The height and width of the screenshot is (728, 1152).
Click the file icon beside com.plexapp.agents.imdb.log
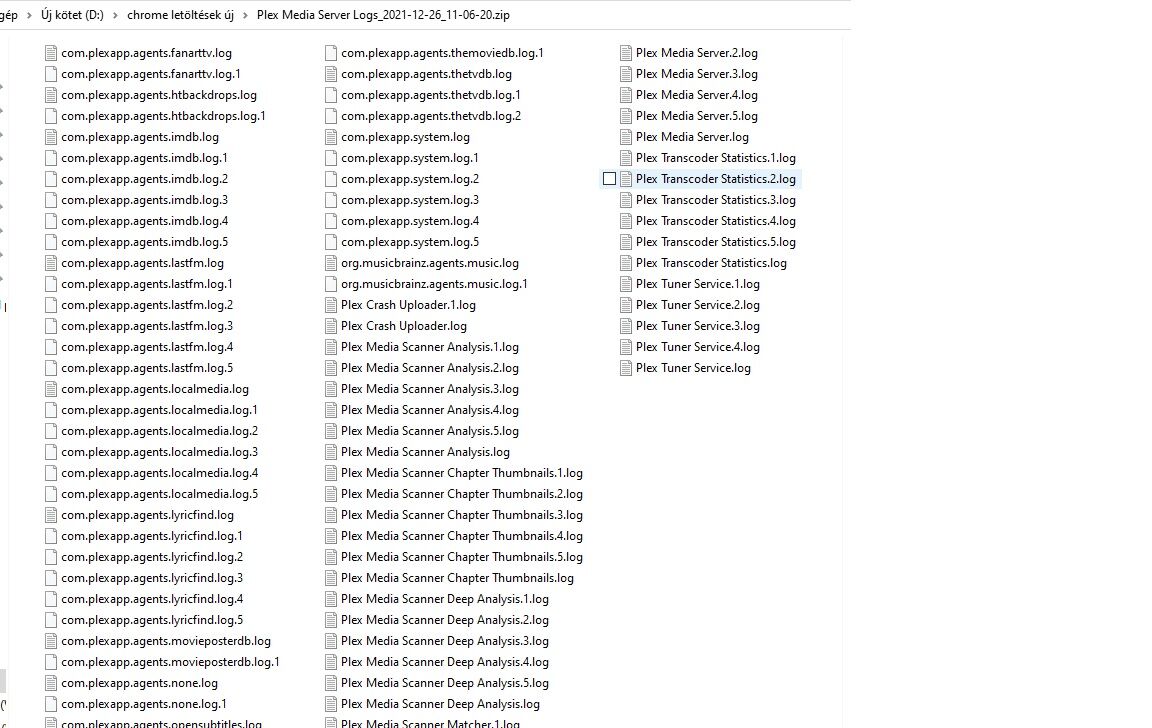click(x=51, y=137)
